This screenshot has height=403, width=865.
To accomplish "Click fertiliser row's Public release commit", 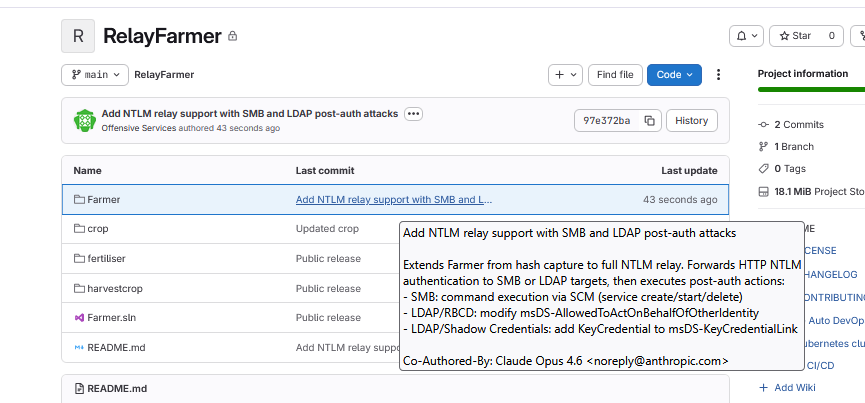I will (328, 259).
